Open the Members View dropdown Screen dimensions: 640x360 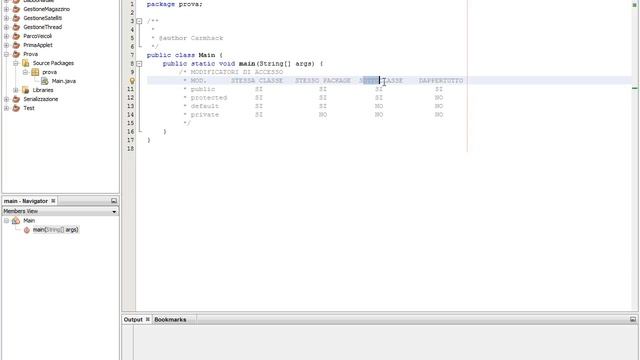[114, 211]
